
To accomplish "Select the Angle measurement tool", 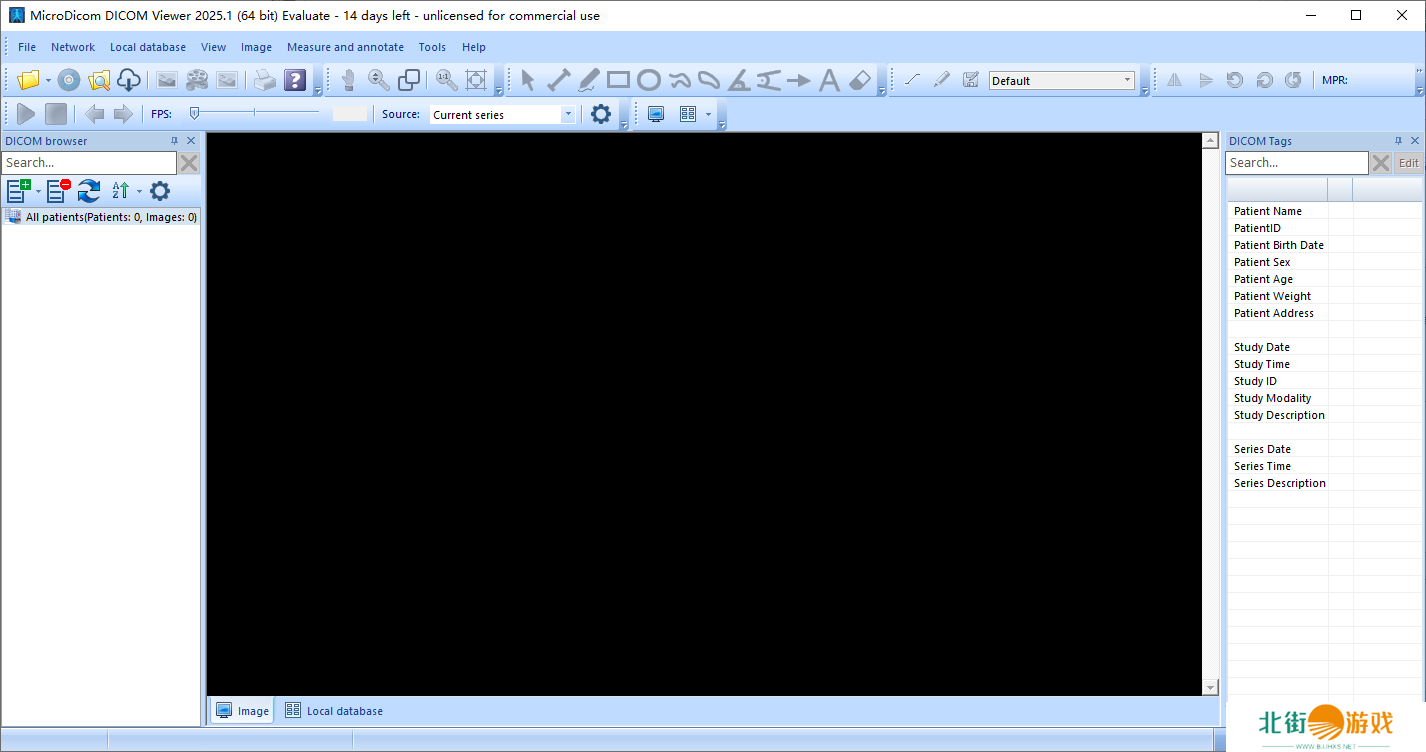I will 738,81.
